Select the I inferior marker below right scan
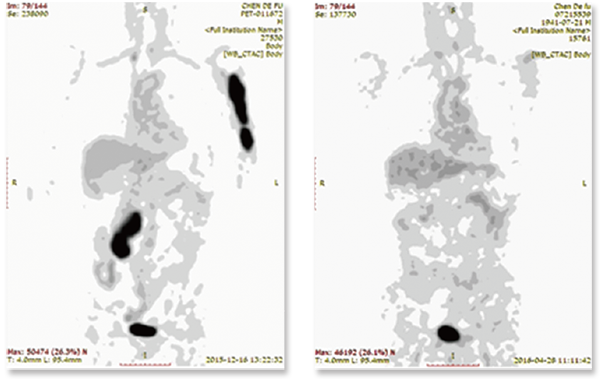Viewport: 600px width, 379px height. (453, 356)
